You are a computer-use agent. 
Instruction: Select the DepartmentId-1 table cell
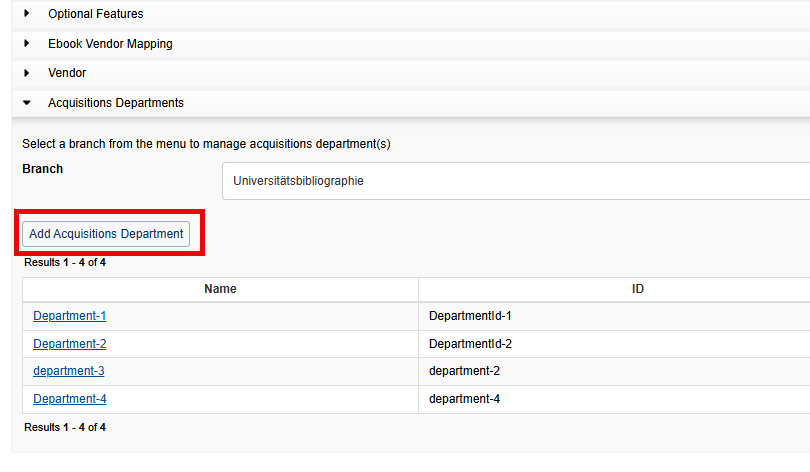(x=470, y=316)
